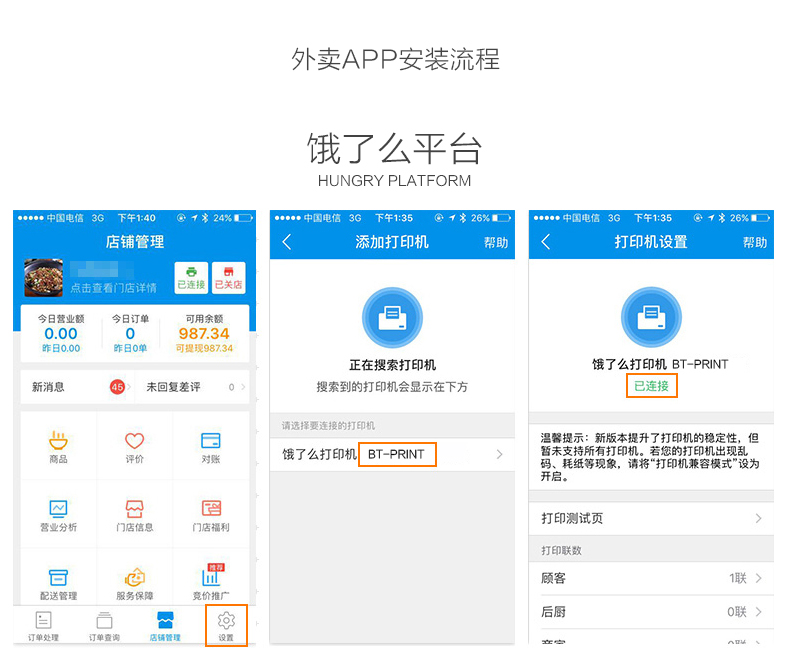Tap the 已连接 printer status button
Viewport: 790px width, 663px height.
coord(191,278)
